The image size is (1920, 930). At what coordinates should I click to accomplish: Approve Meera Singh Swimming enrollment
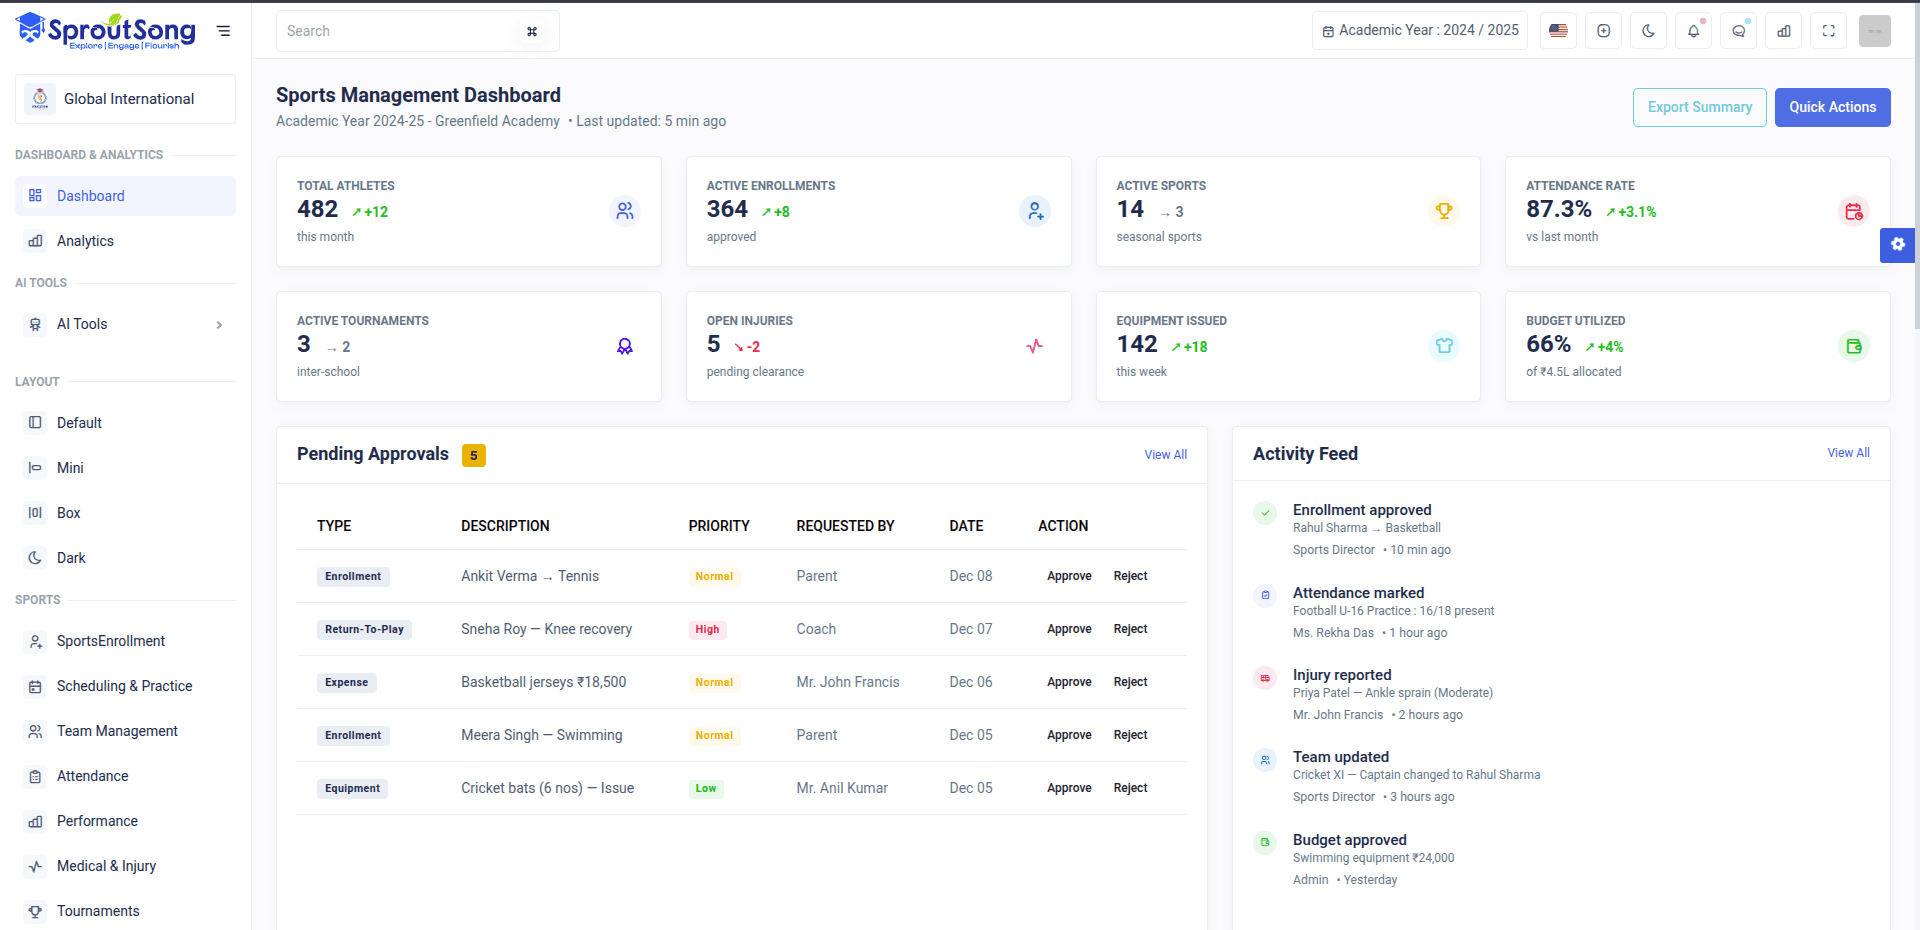(x=1069, y=735)
